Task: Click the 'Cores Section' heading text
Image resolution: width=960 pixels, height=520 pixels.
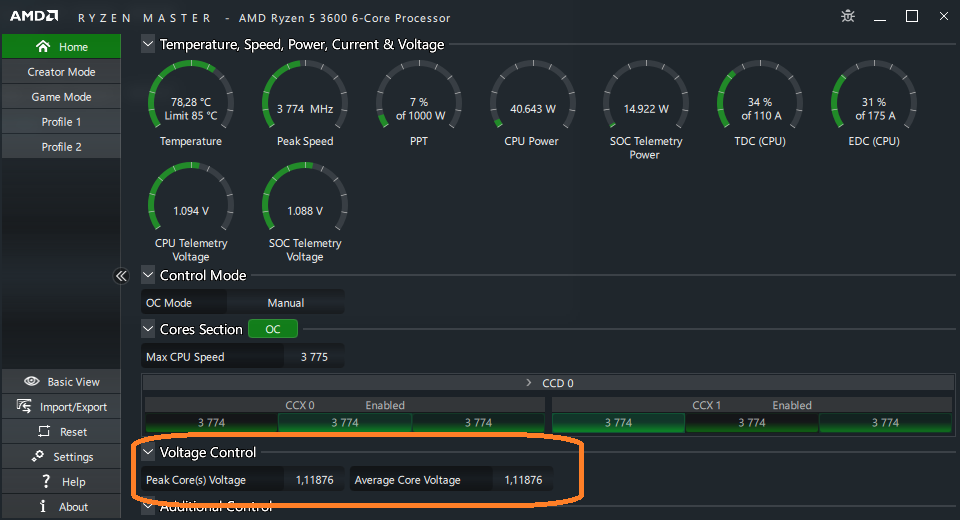Action: 201,329
